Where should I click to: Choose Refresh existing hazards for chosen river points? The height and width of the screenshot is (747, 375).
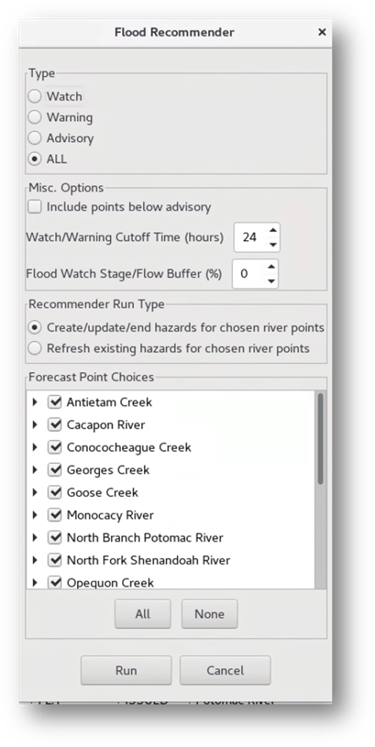34,348
